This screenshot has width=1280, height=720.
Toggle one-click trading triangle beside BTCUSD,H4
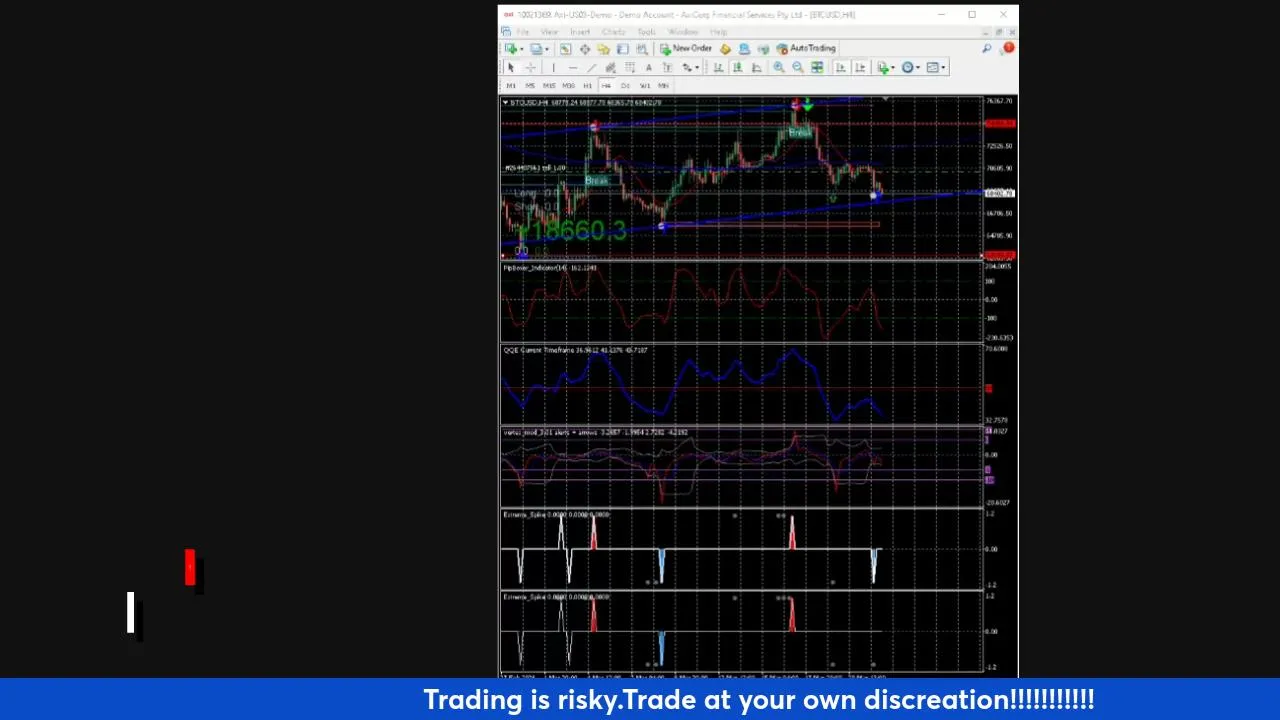point(505,102)
